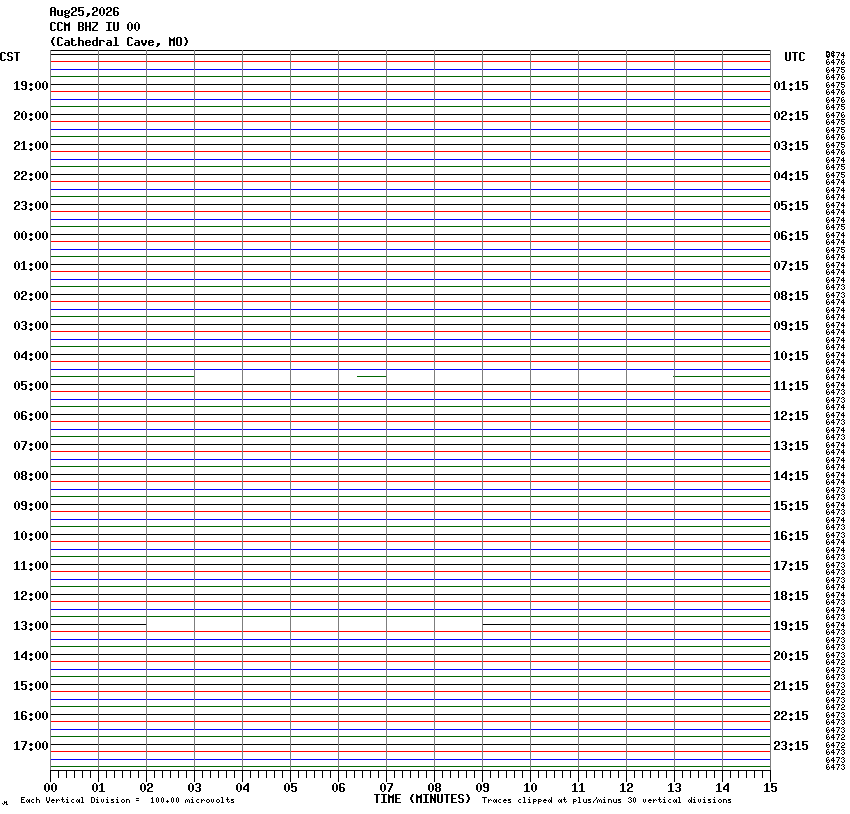Image resolution: width=850 pixels, height=814 pixels.
Task: Click the vertical division microvolts note
Action: coord(127,800)
